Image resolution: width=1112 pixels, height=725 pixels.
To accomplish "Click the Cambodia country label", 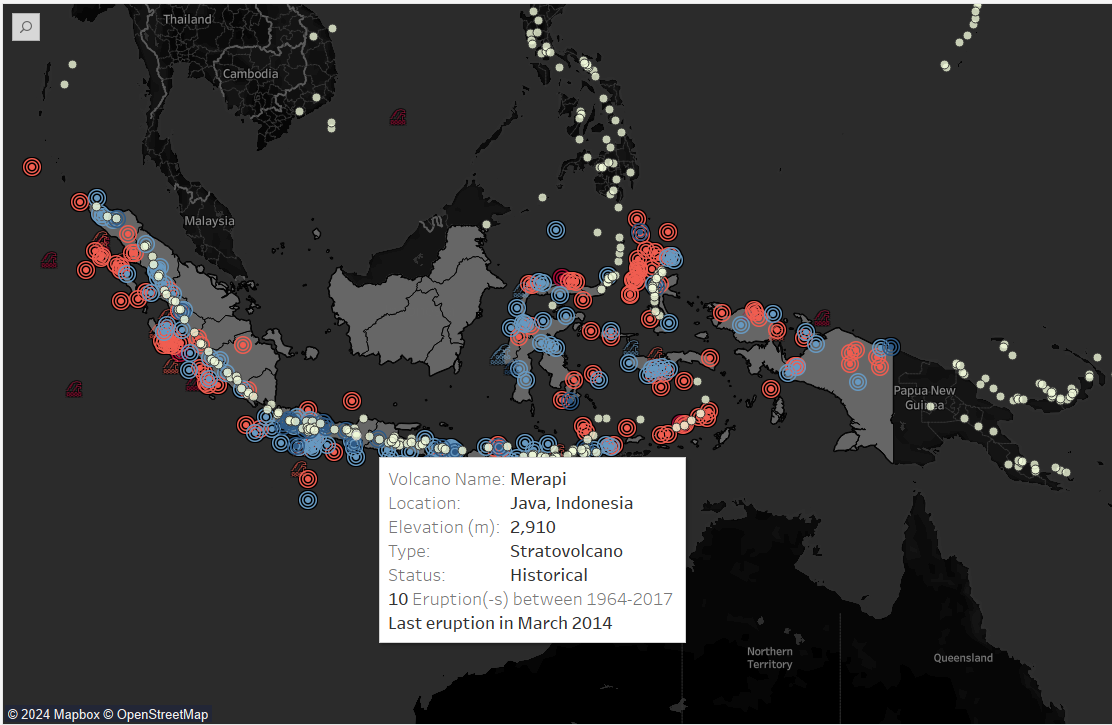I will coord(250,74).
